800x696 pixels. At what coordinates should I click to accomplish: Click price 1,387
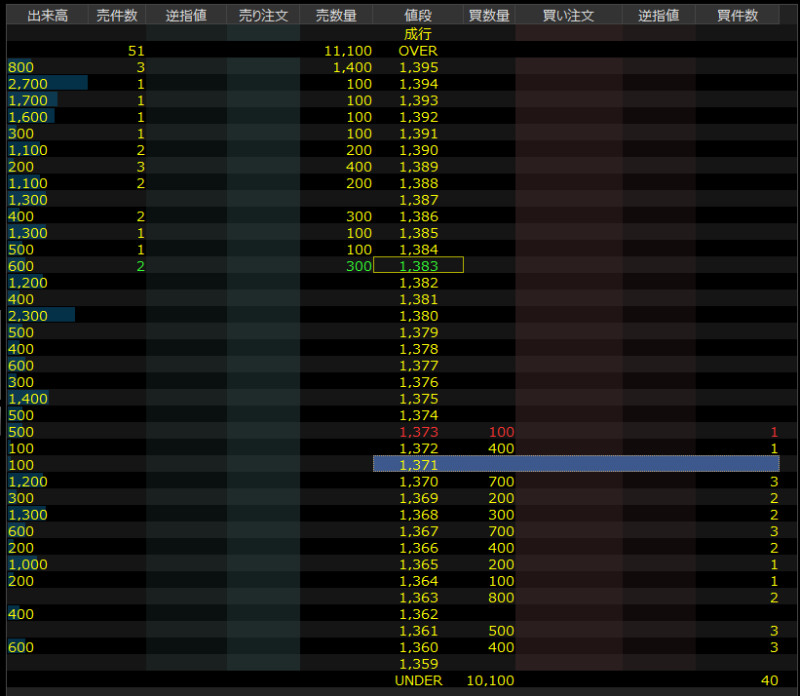418,200
